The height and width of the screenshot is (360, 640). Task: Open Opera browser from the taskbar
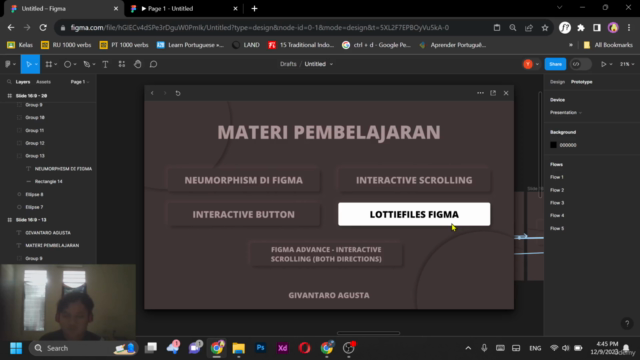tap(304, 348)
